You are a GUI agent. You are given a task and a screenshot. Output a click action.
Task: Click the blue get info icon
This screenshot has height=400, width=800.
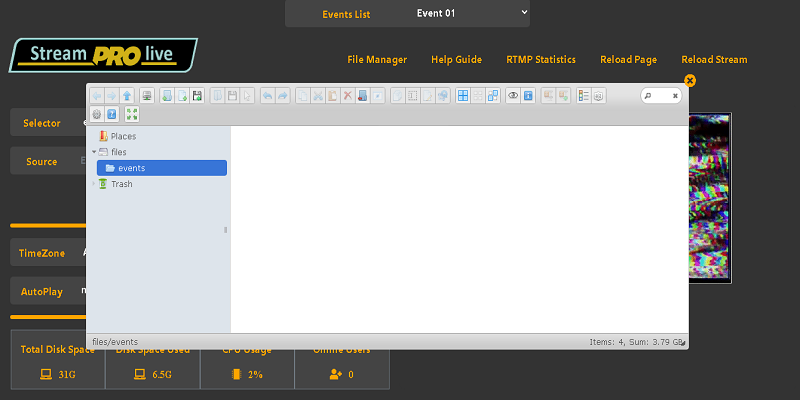[x=528, y=96]
